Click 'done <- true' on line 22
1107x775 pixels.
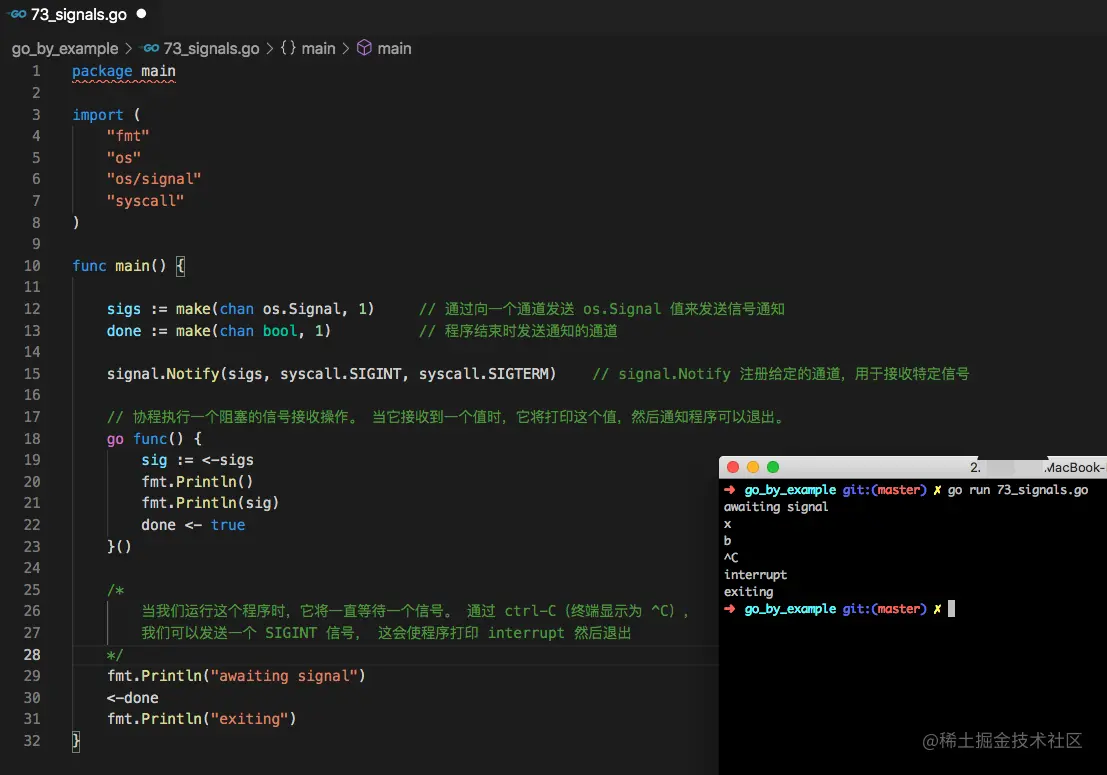coord(193,525)
